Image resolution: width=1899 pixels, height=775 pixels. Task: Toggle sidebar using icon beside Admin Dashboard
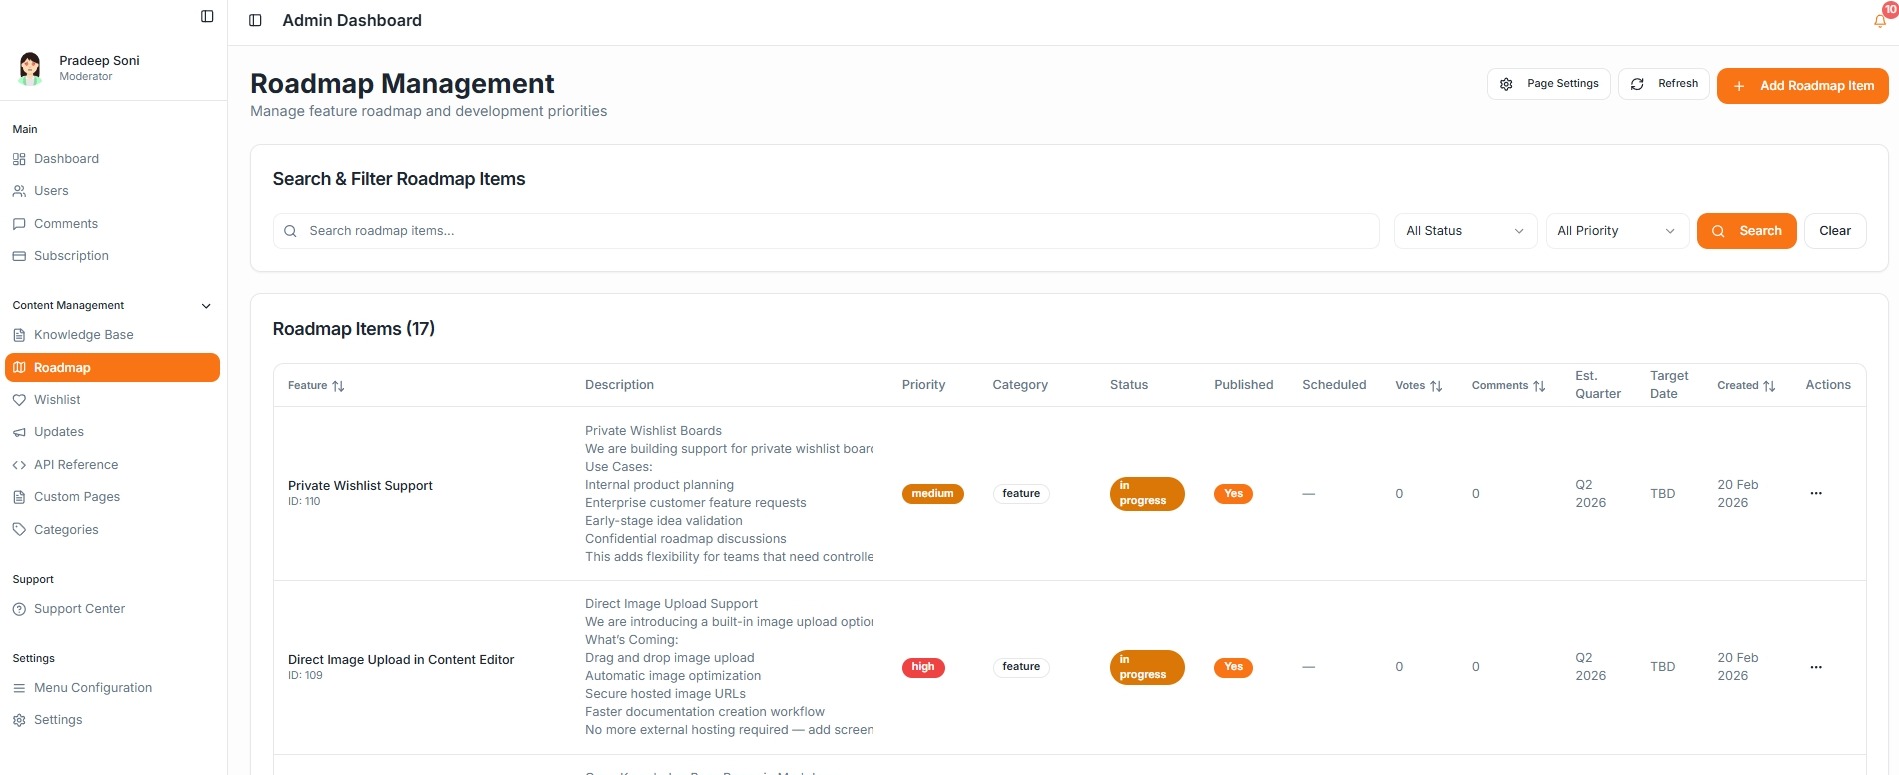pos(255,20)
